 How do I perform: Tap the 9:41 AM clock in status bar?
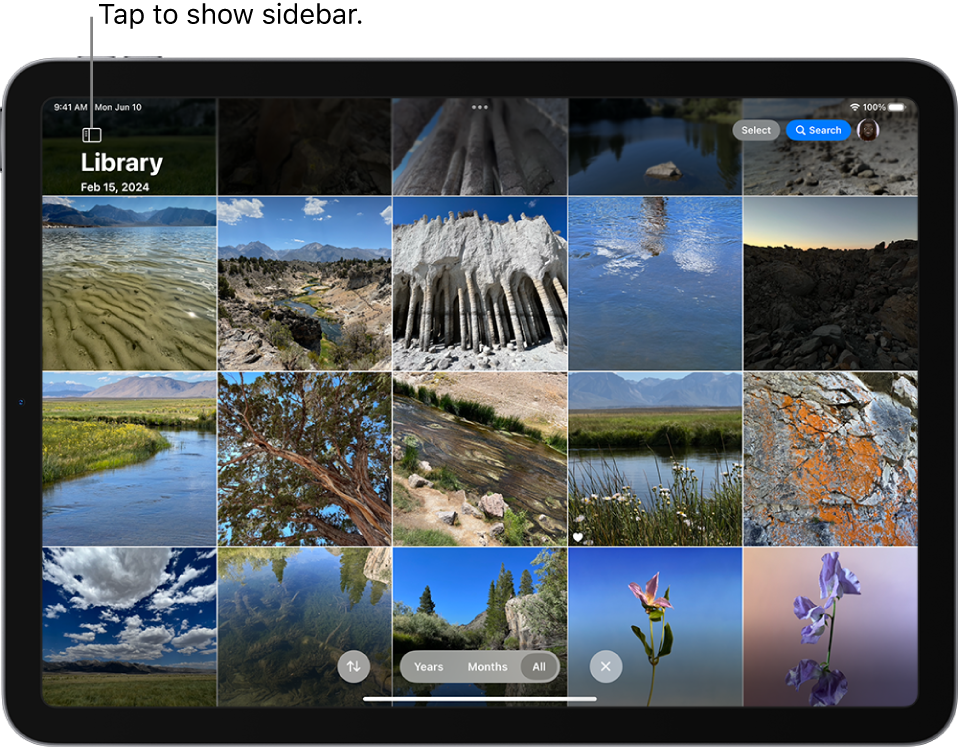coord(70,107)
